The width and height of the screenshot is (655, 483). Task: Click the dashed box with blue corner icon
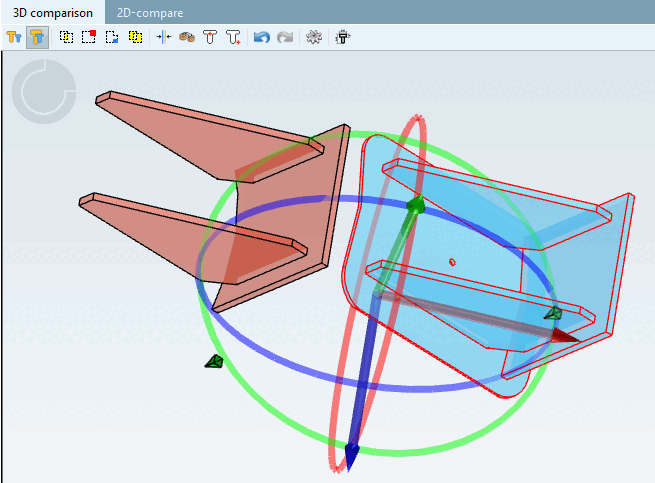click(x=112, y=37)
